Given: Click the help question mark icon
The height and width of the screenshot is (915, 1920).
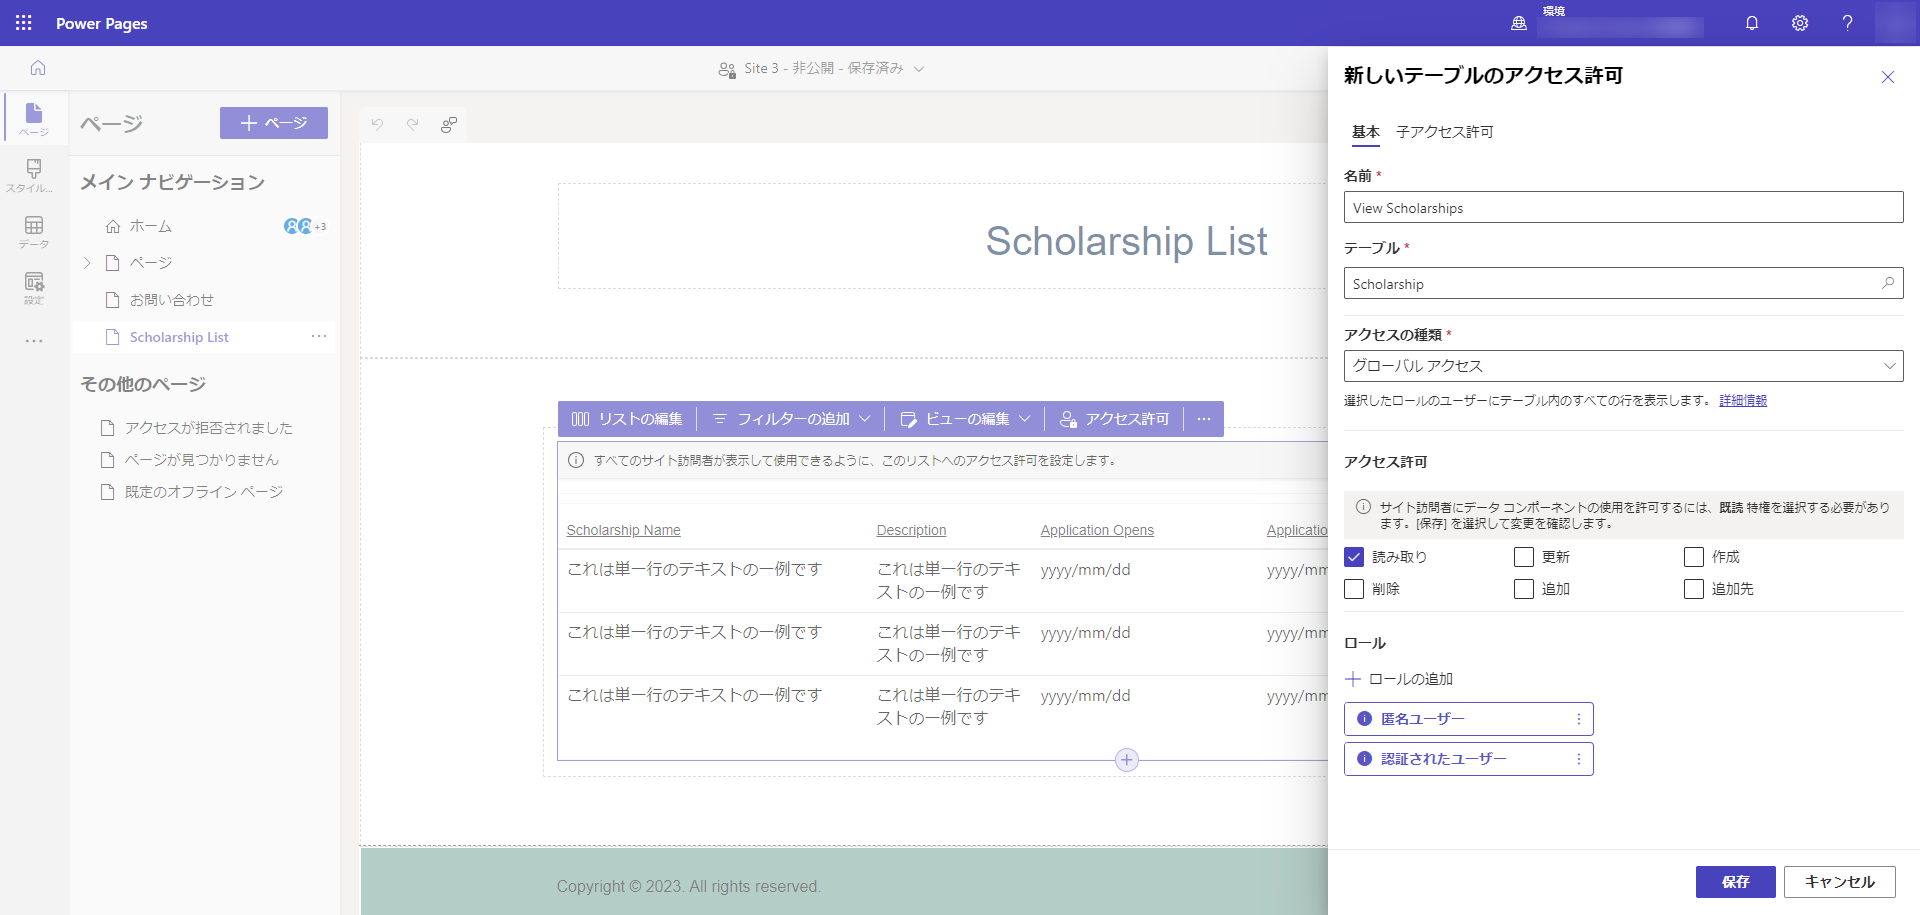Looking at the screenshot, I should [1847, 23].
